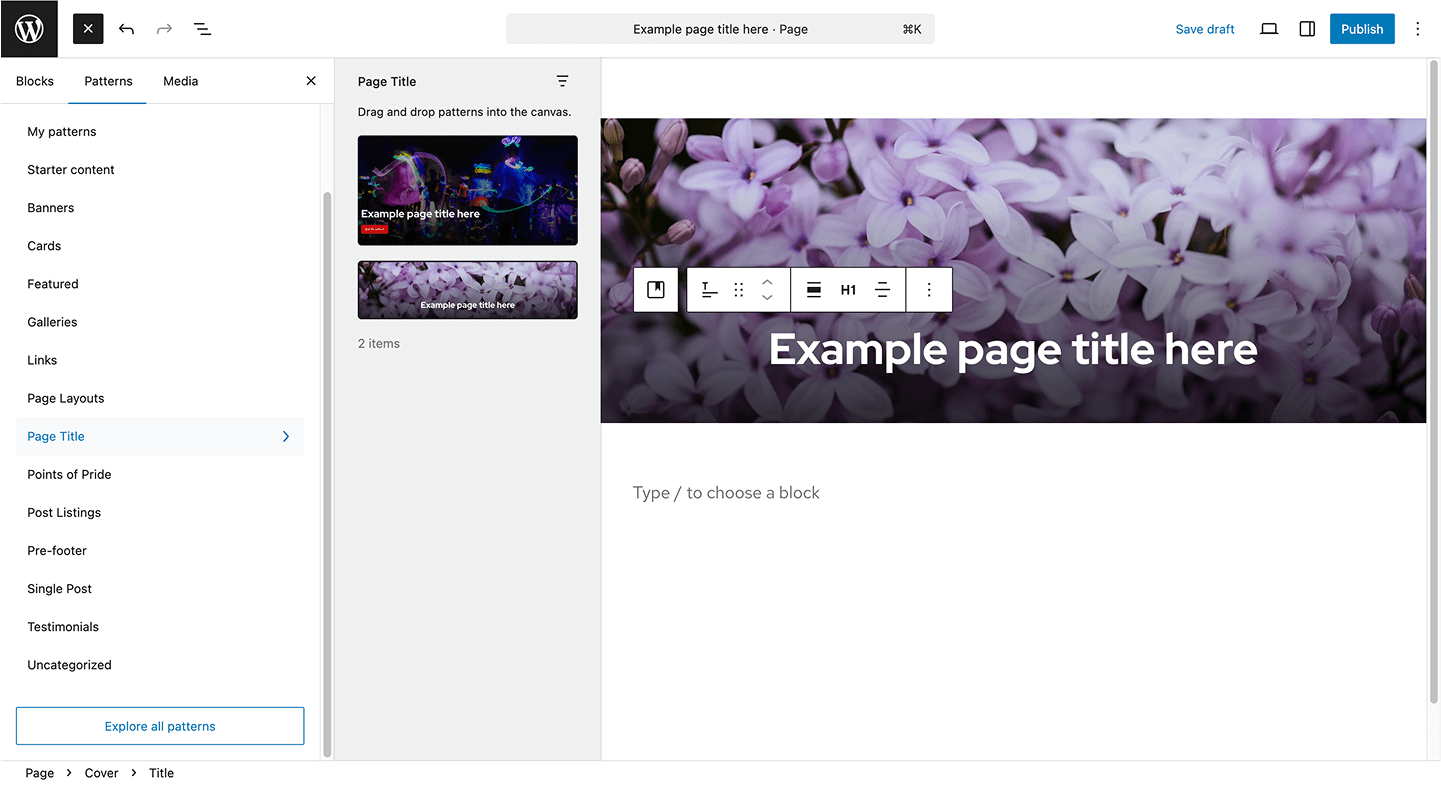Click the align icon in block toolbar
The height and width of the screenshot is (785, 1441).
(814, 290)
